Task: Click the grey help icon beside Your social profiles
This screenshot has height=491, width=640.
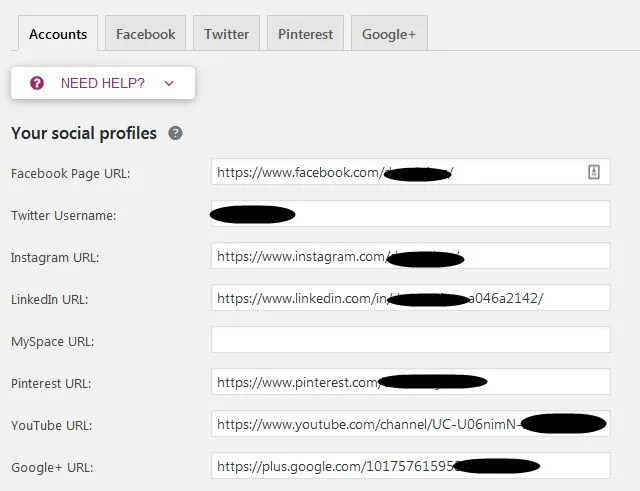Action: [x=176, y=133]
